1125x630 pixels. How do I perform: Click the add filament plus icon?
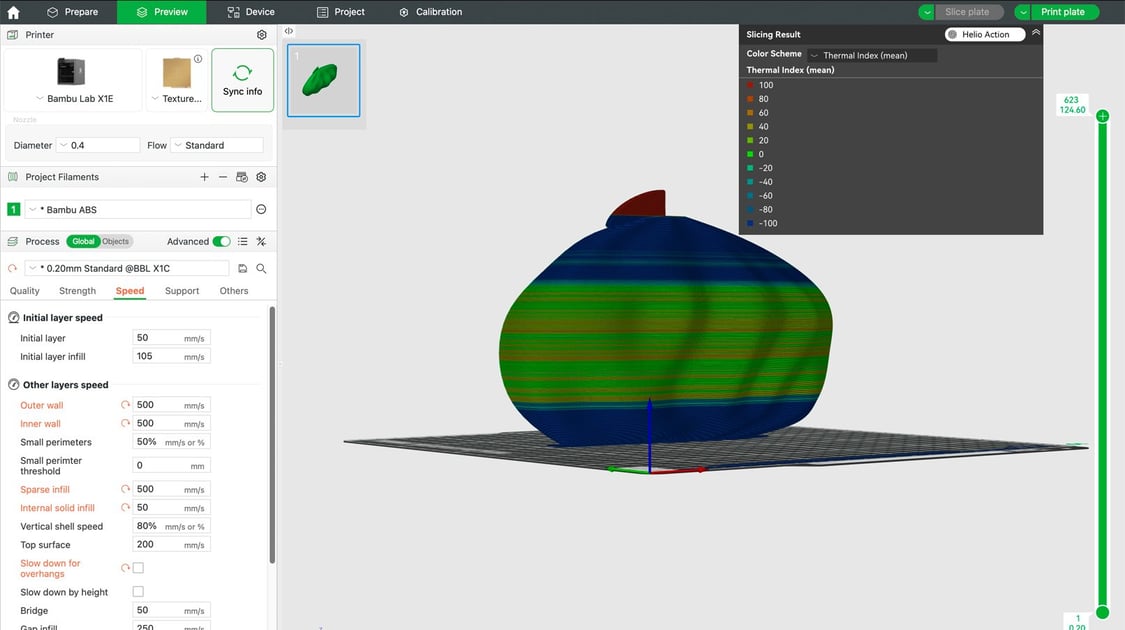[x=204, y=177]
